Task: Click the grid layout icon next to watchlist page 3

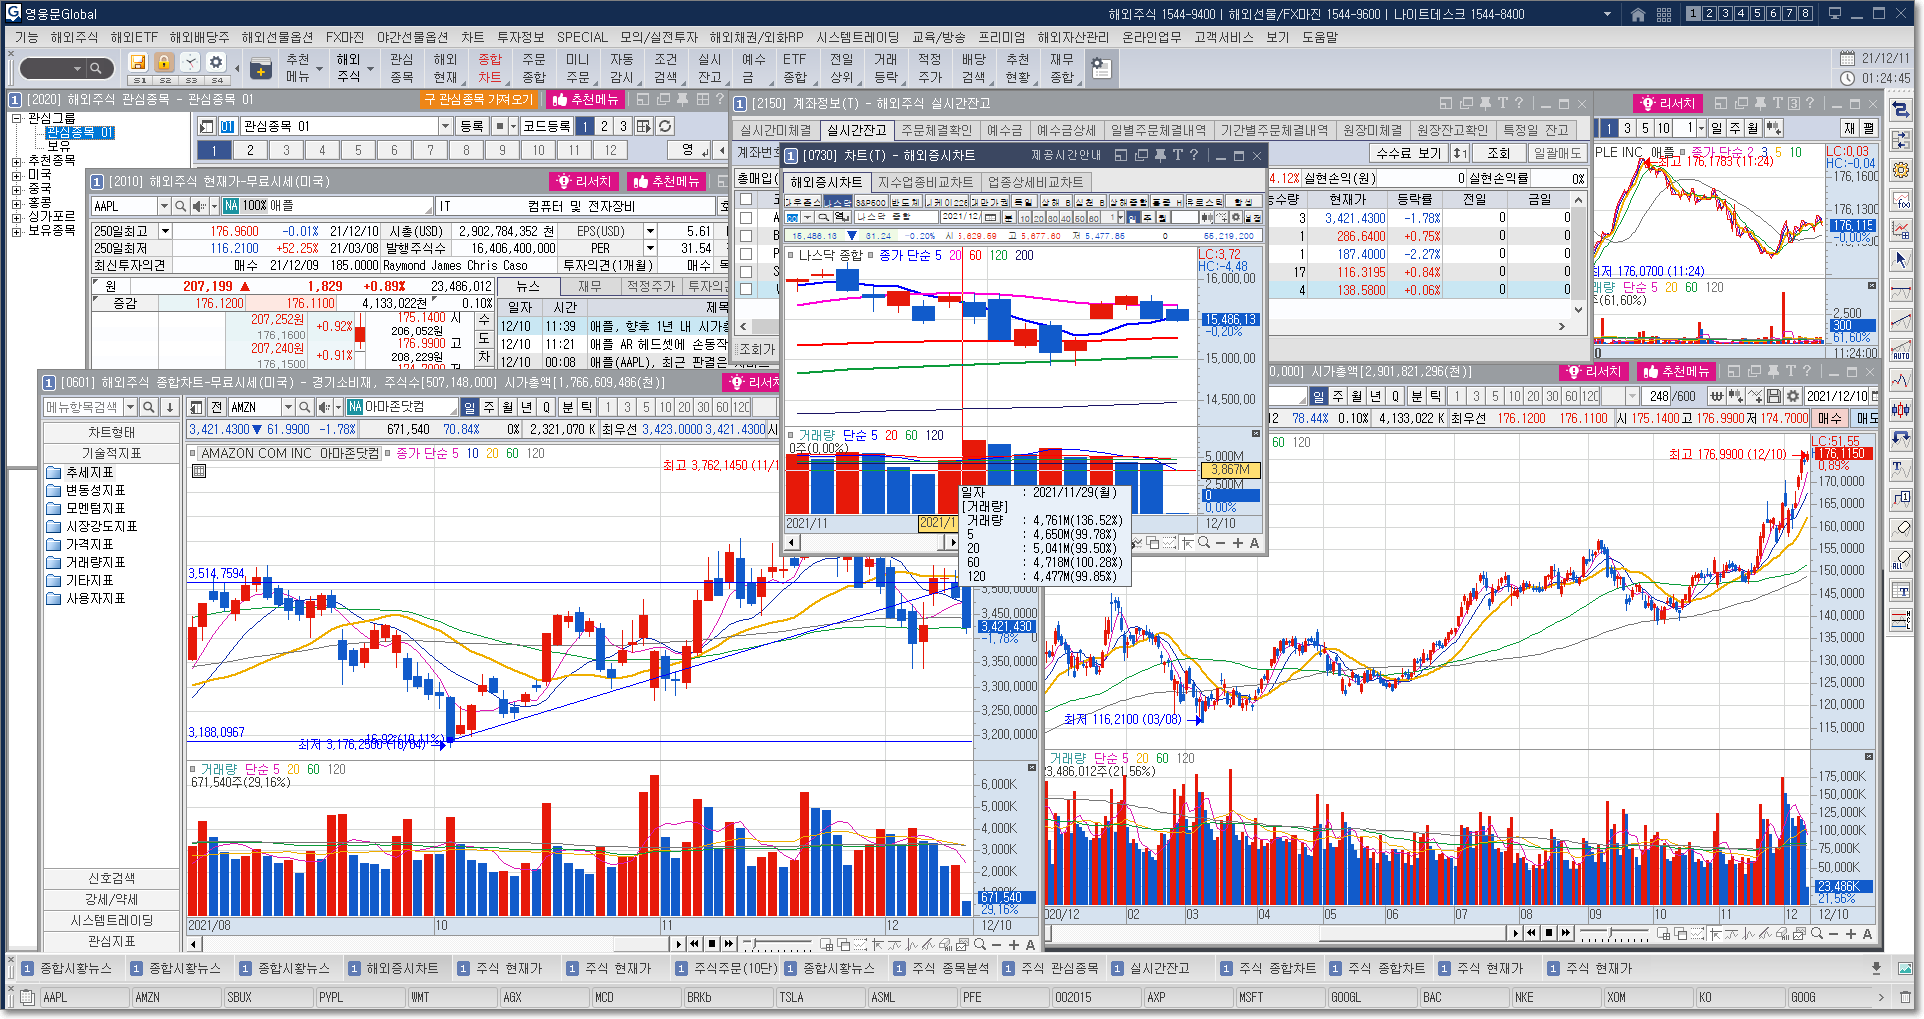Action: pyautogui.click(x=643, y=126)
